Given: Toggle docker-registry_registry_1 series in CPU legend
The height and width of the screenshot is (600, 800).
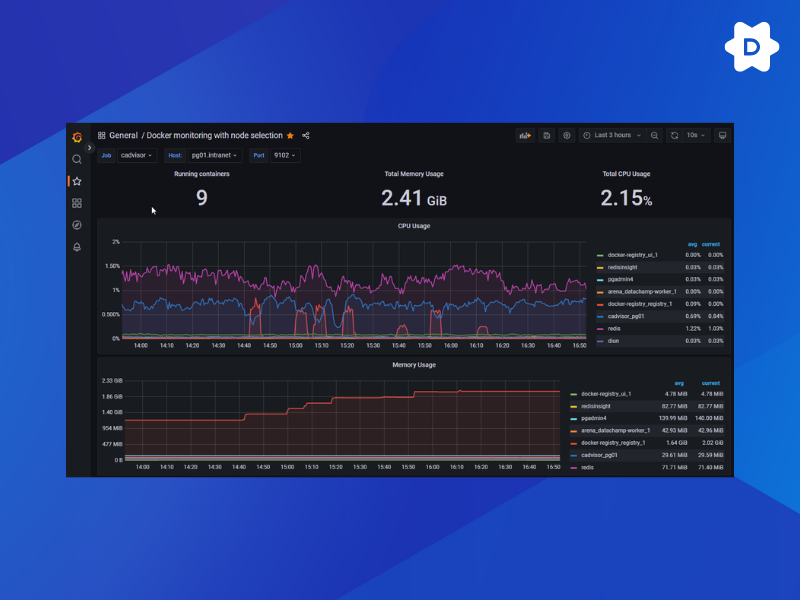Looking at the screenshot, I should click(x=639, y=304).
